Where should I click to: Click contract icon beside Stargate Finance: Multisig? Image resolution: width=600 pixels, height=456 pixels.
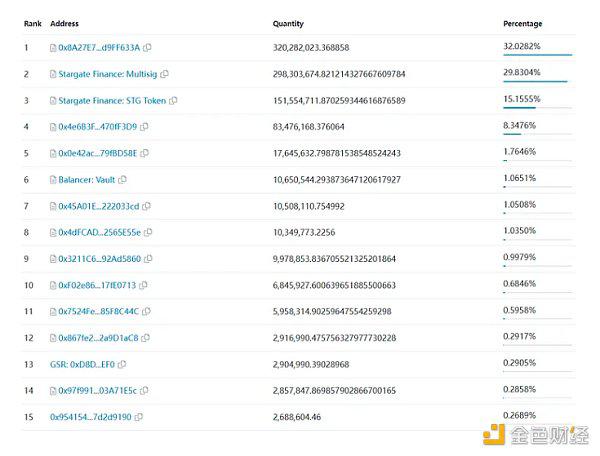pos(53,74)
